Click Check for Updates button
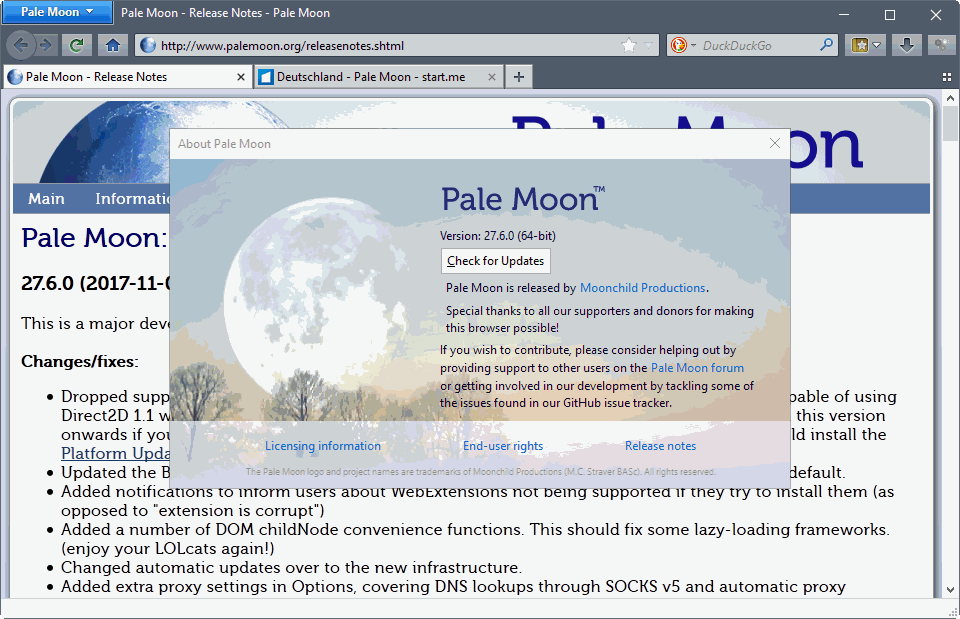The width and height of the screenshot is (960, 619). (495, 261)
